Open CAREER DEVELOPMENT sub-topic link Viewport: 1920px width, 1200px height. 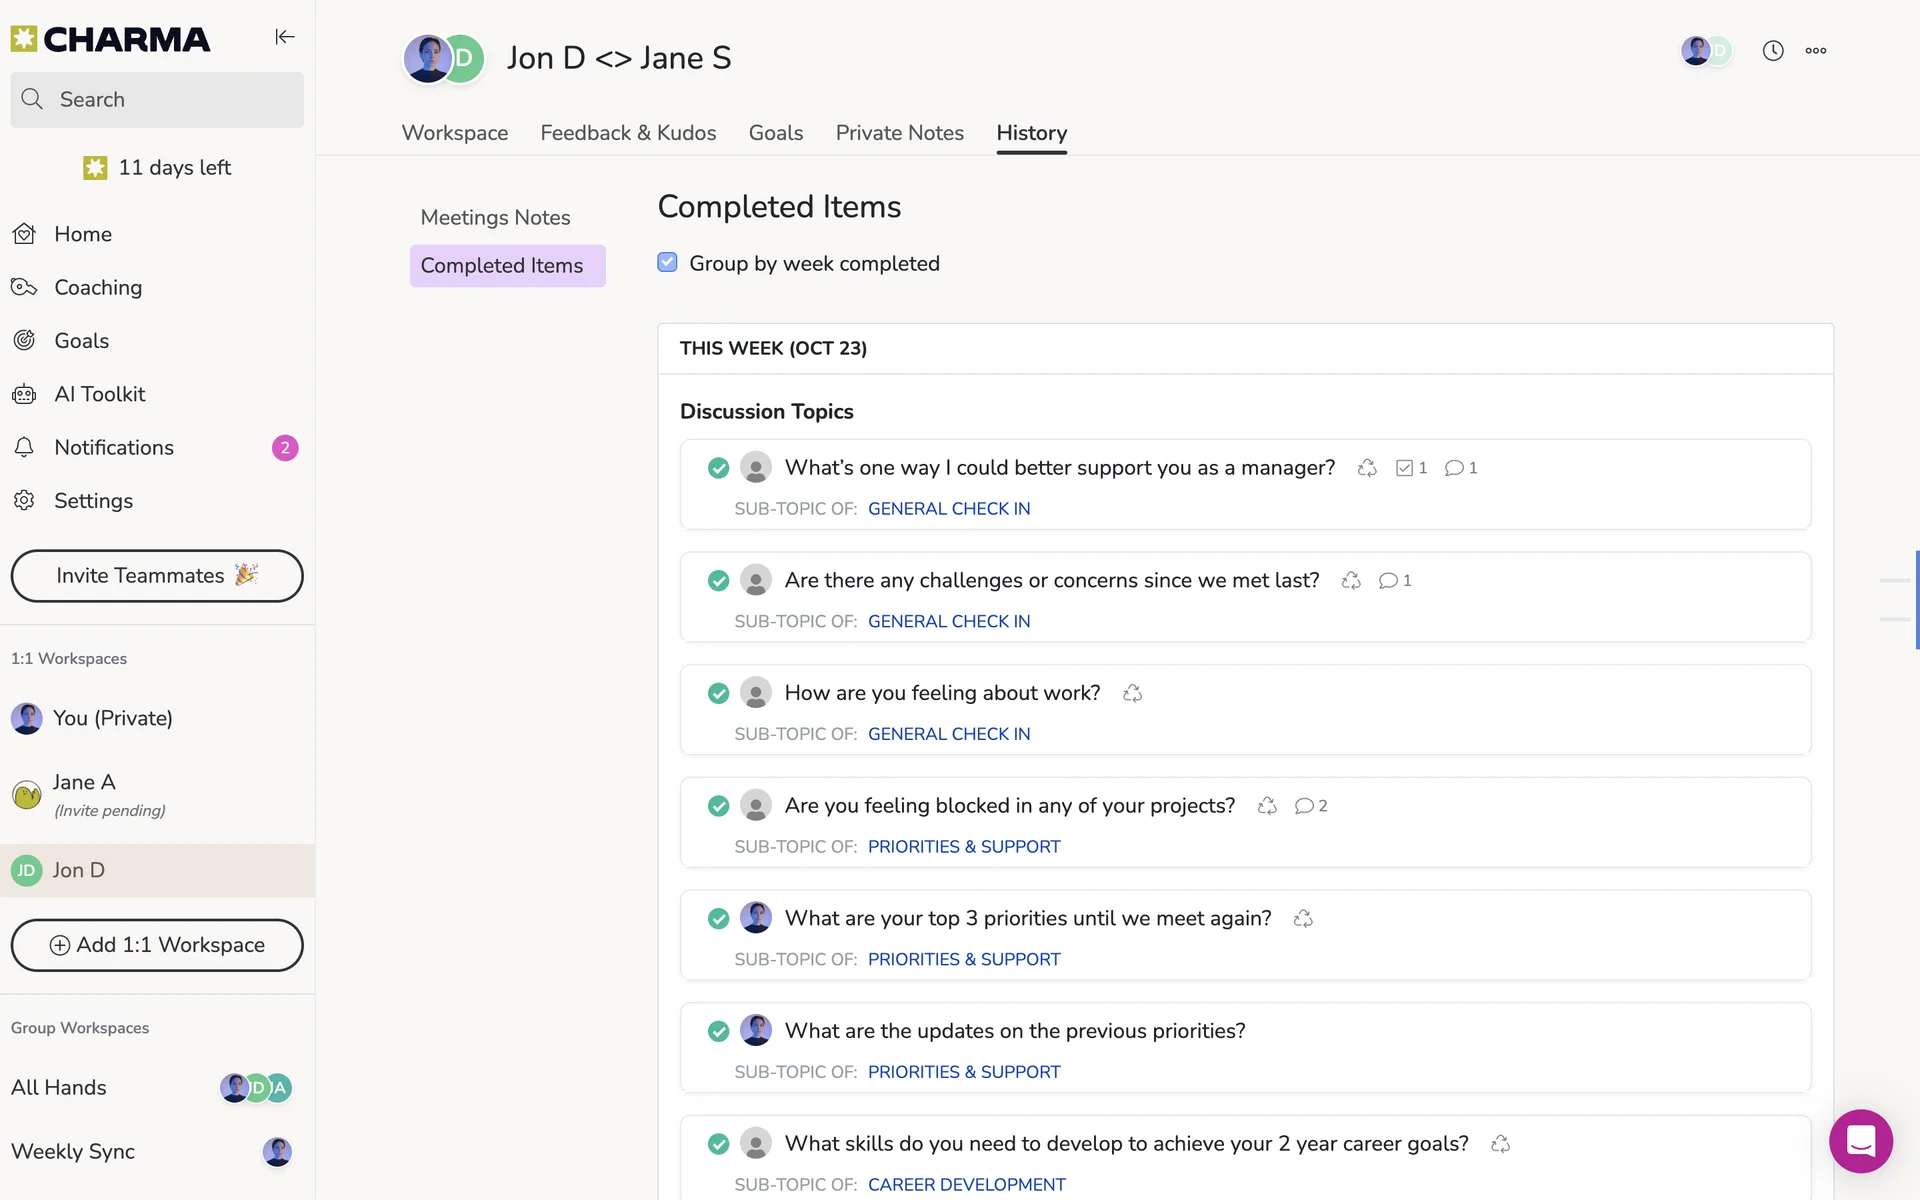[966, 1184]
